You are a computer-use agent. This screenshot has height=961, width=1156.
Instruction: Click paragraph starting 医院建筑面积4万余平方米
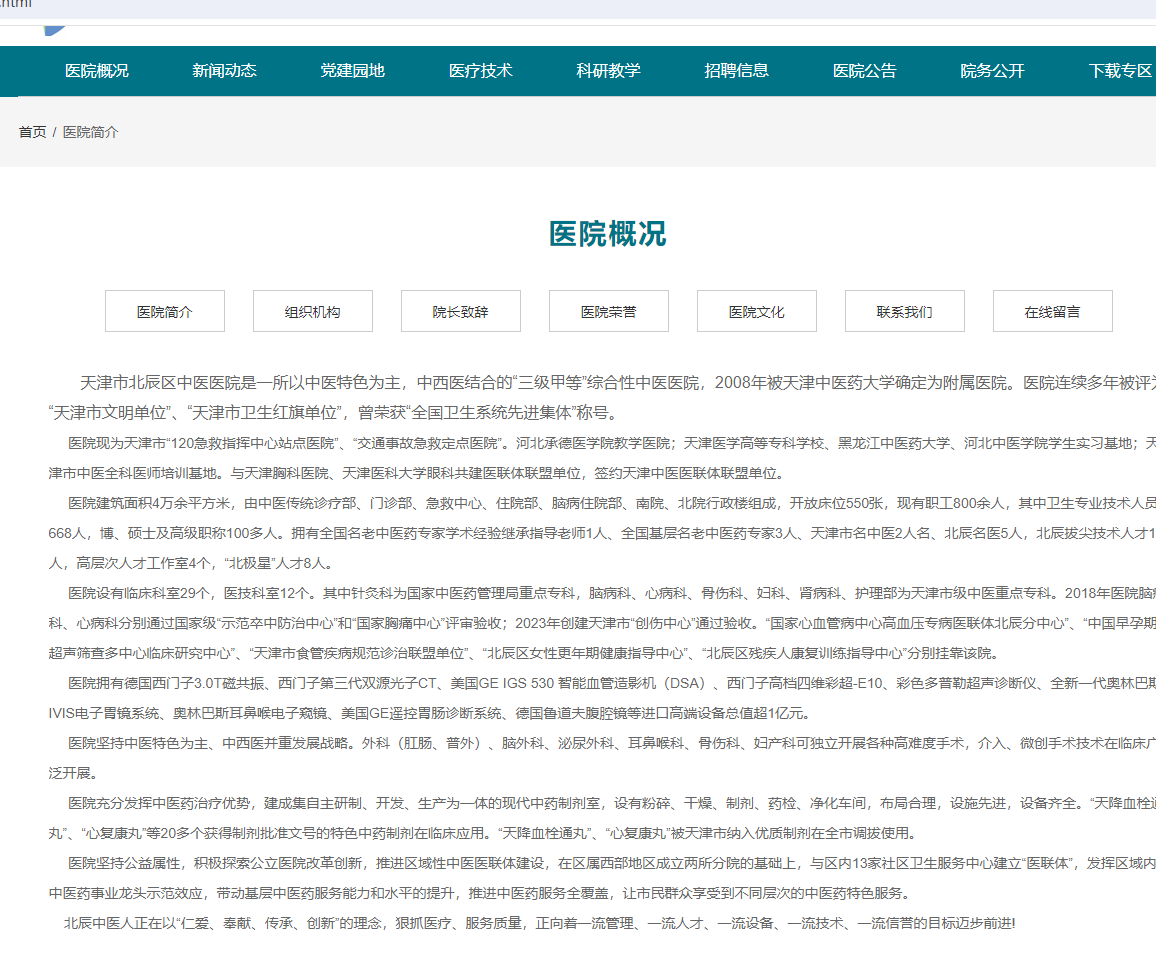pos(602,533)
